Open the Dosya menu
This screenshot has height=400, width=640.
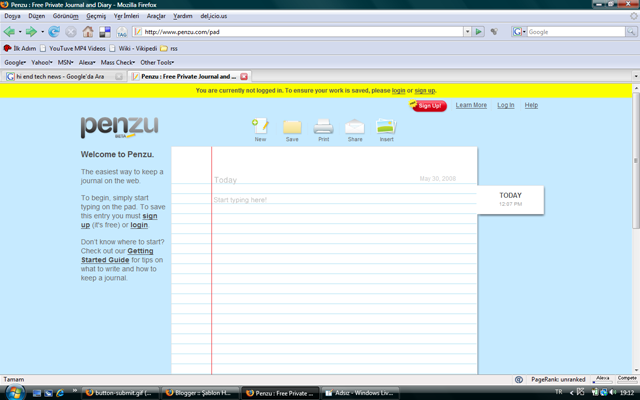[x=12, y=16]
